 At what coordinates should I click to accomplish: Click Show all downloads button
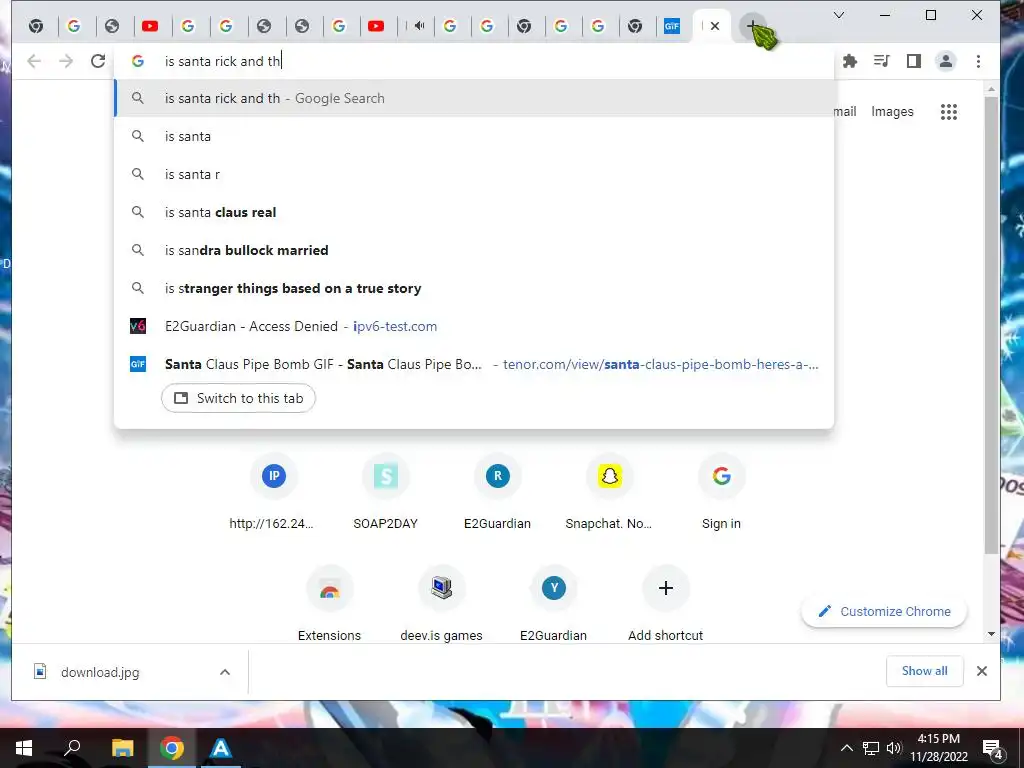tap(925, 671)
